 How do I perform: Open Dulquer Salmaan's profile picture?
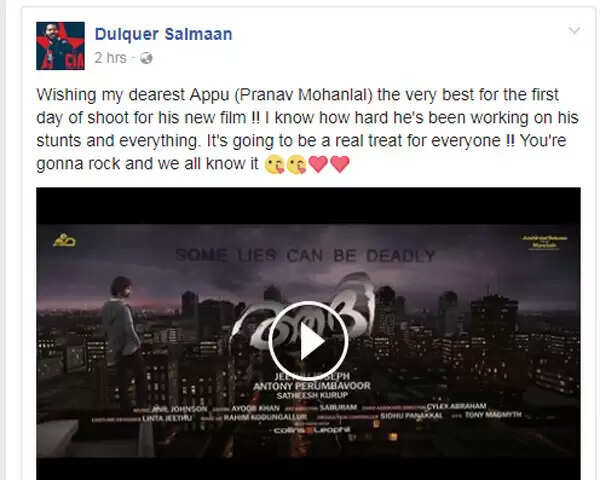(x=60, y=46)
